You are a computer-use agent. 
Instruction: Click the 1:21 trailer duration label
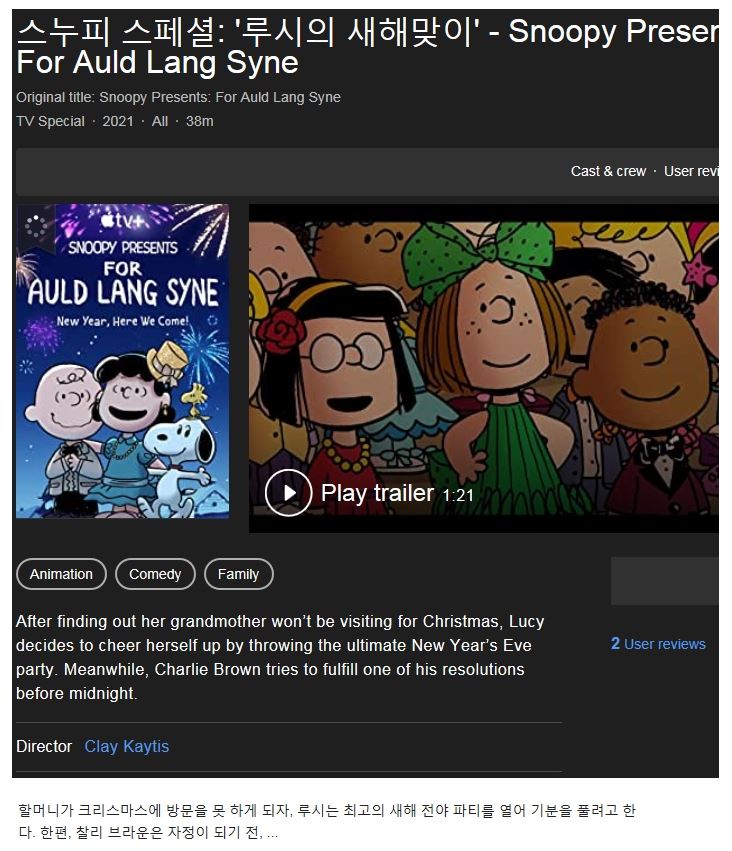pyautogui.click(x=457, y=495)
